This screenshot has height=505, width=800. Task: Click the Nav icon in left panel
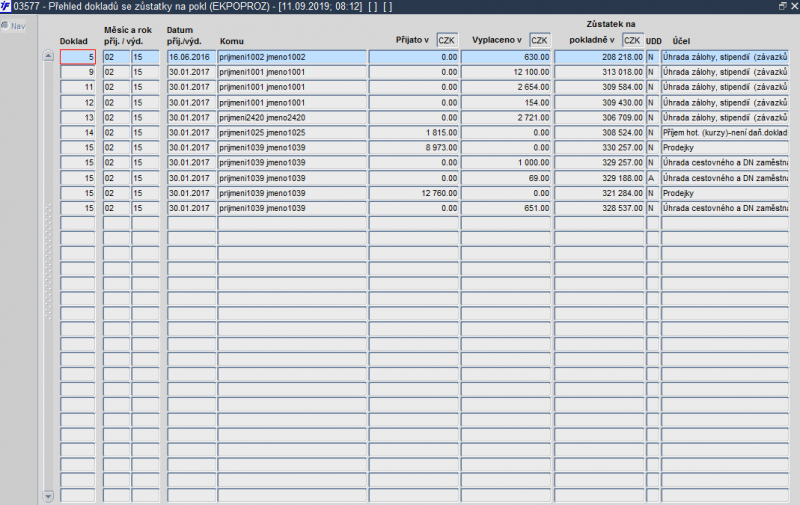click(x=5, y=26)
